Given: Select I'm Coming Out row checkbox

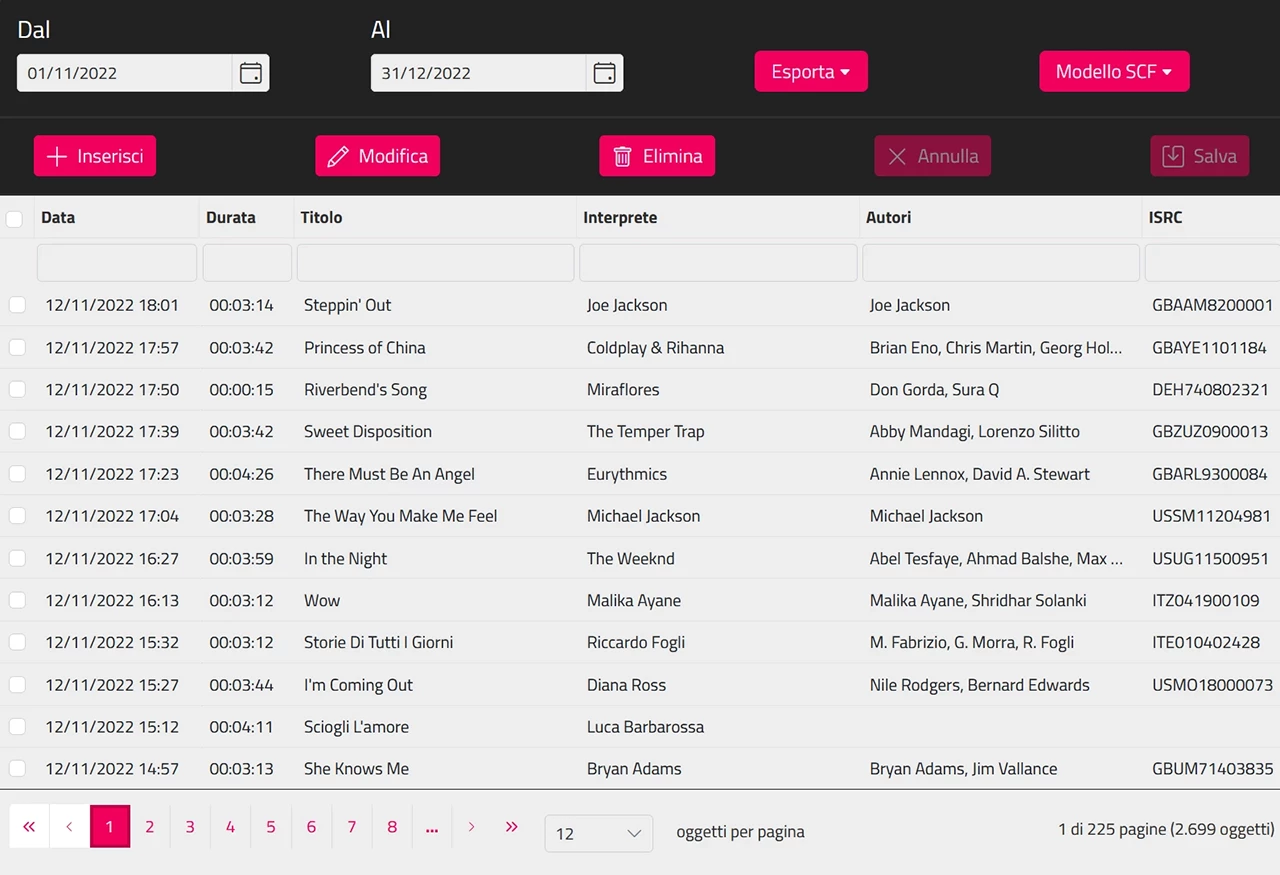Looking at the screenshot, I should pos(17,684).
